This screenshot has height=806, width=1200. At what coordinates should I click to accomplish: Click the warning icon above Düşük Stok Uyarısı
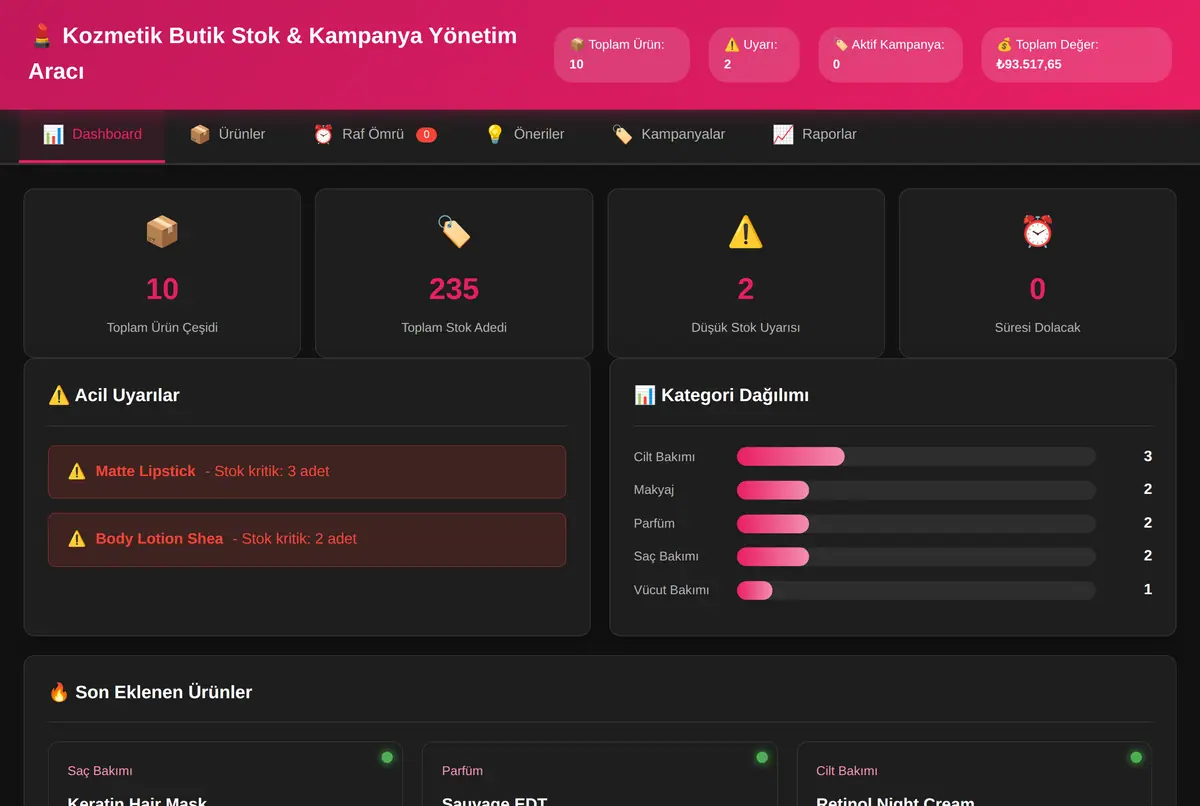coord(746,232)
